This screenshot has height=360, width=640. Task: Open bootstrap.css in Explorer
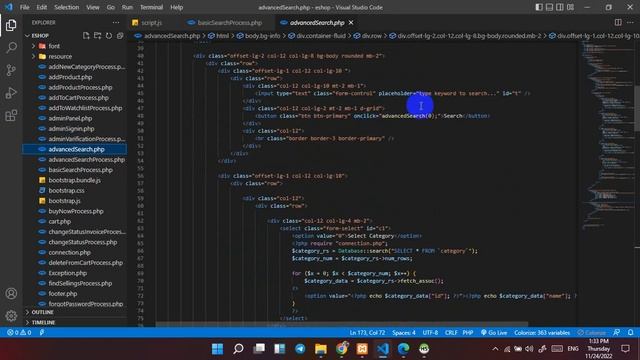(x=67, y=191)
